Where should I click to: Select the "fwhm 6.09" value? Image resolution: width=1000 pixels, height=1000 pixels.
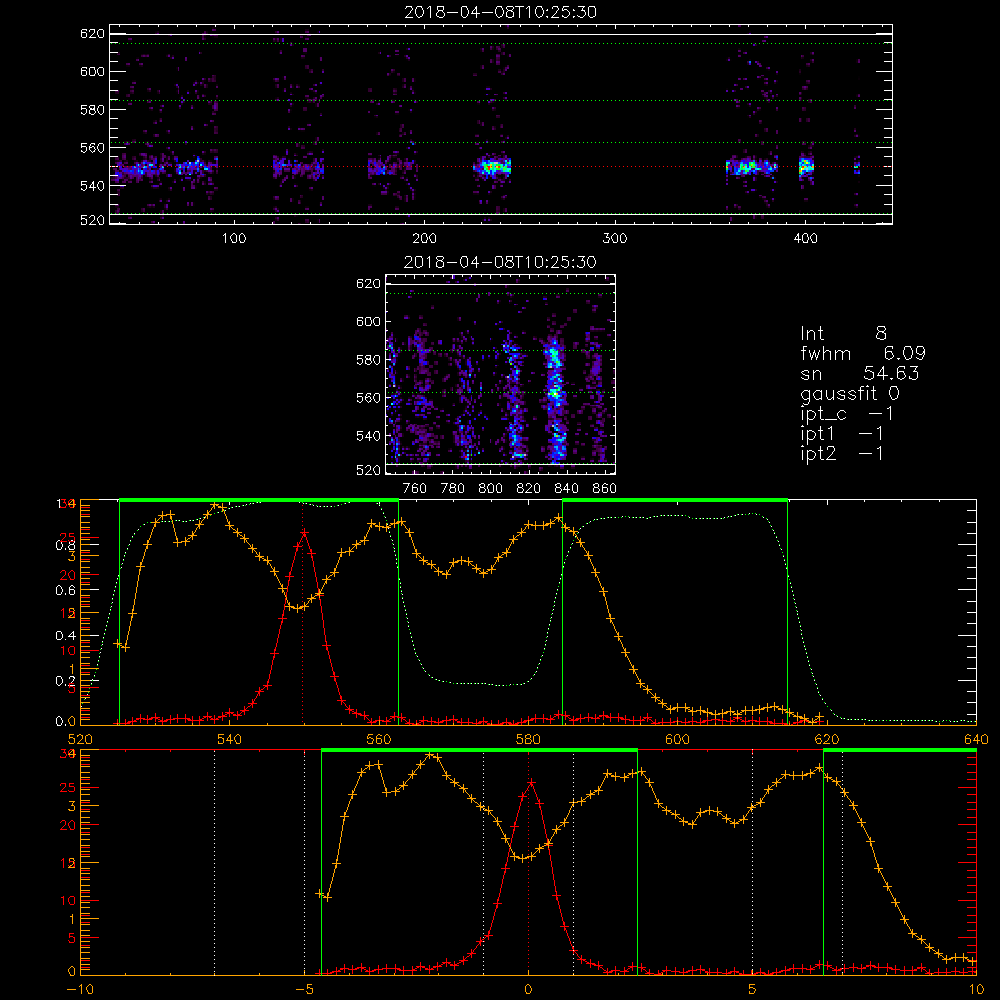(863, 353)
